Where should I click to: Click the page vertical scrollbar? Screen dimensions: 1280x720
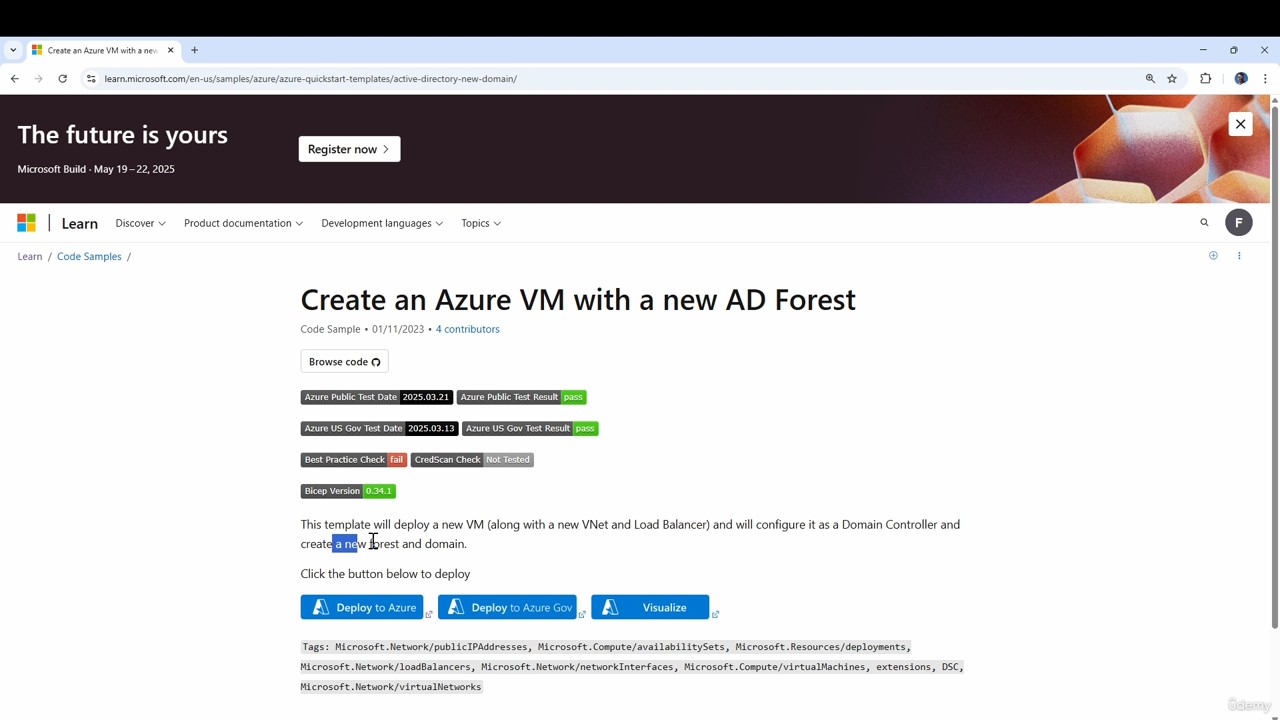point(1274,366)
